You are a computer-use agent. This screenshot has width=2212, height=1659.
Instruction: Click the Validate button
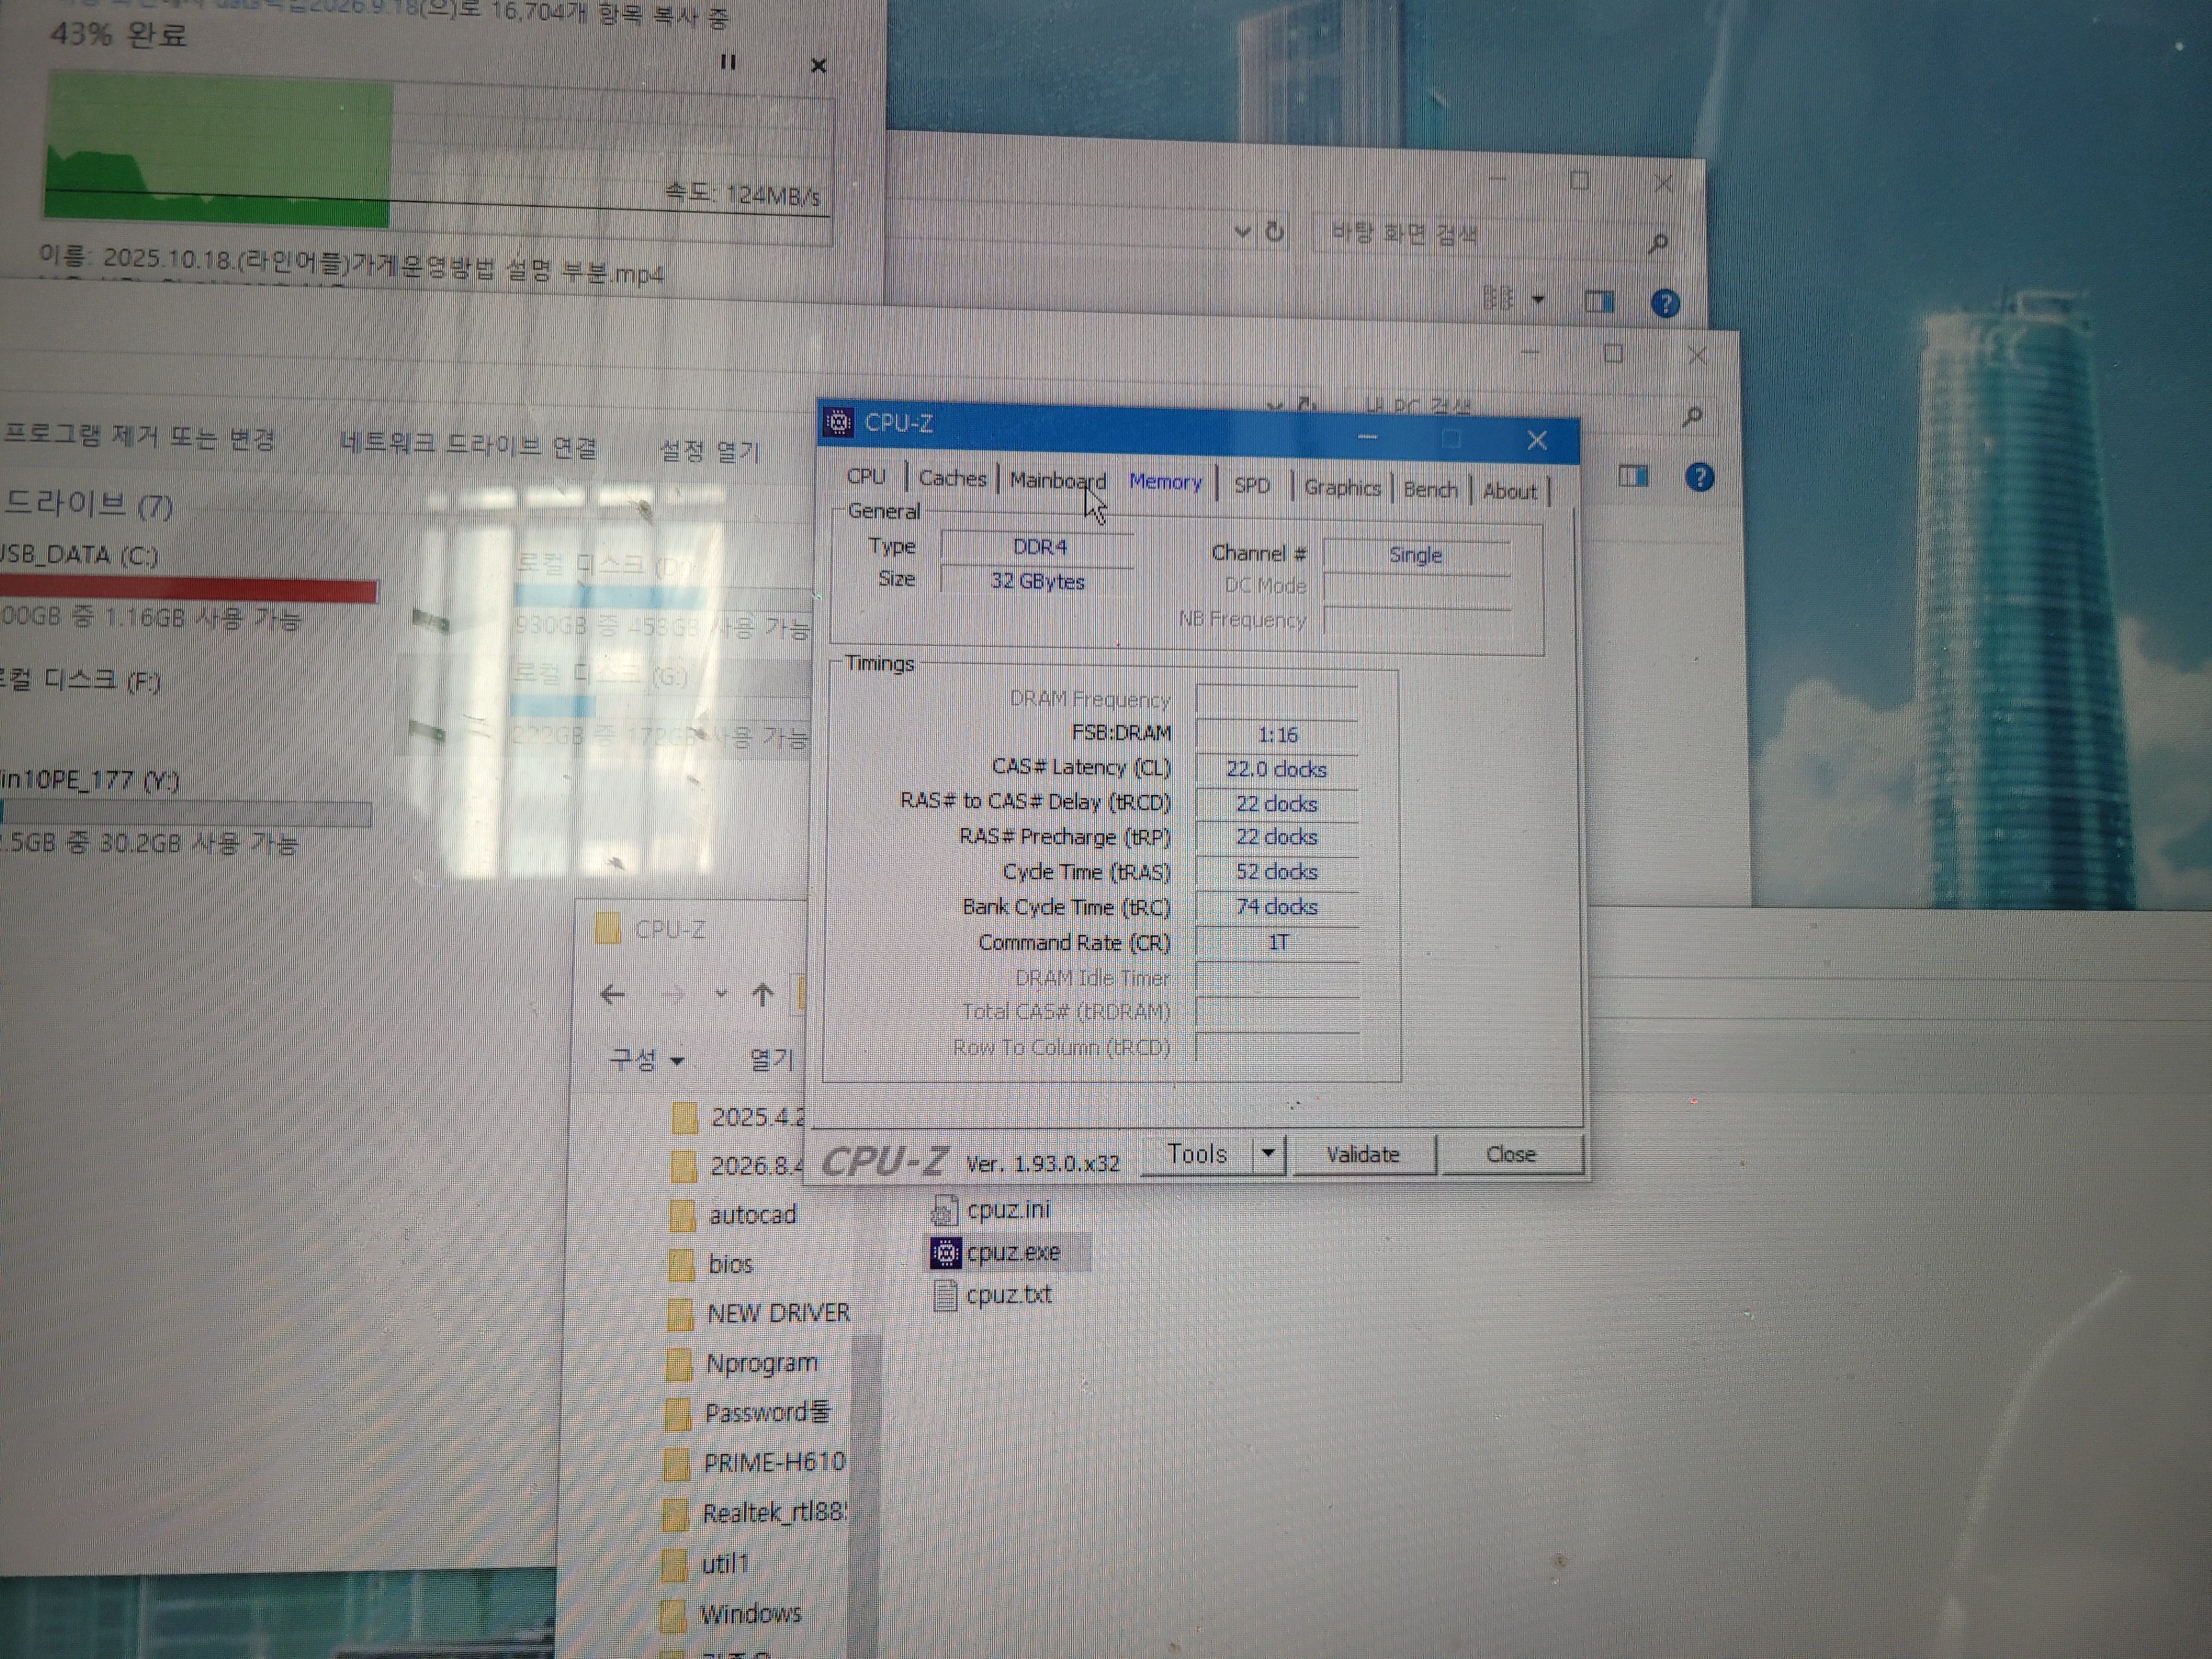1363,1155
